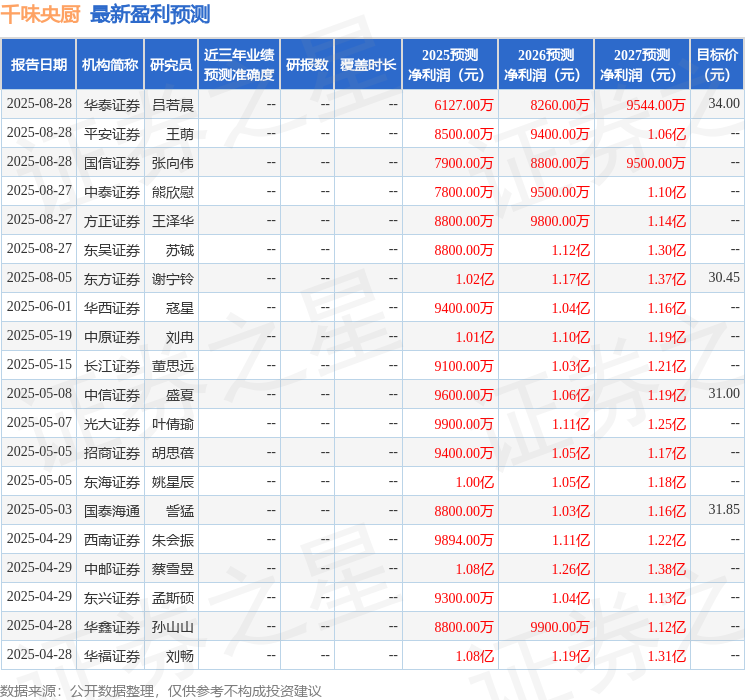Click analyst name 苏铖
The image size is (745, 700).
(x=180, y=250)
